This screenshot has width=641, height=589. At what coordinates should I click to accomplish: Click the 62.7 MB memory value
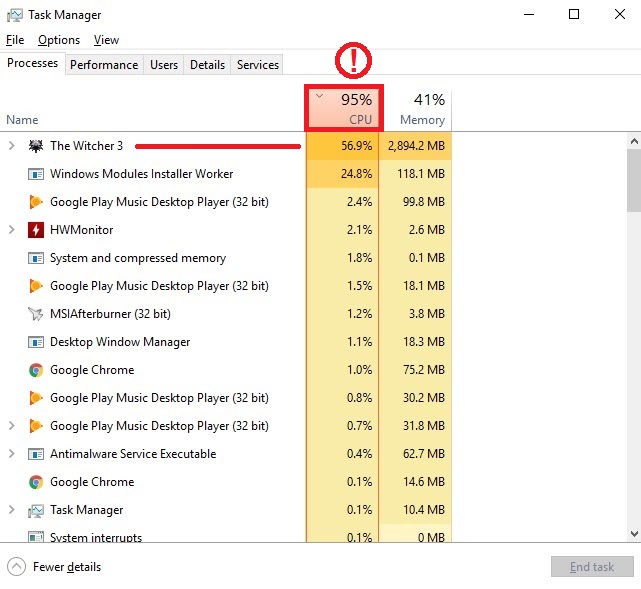pos(424,454)
